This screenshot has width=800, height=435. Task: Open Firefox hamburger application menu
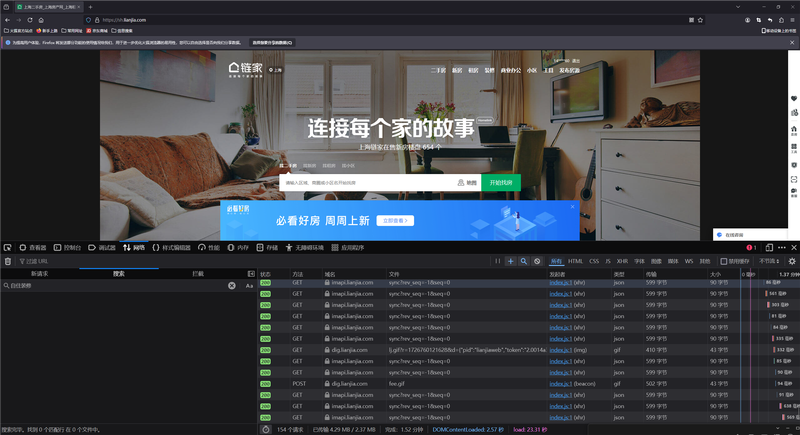[792, 20]
